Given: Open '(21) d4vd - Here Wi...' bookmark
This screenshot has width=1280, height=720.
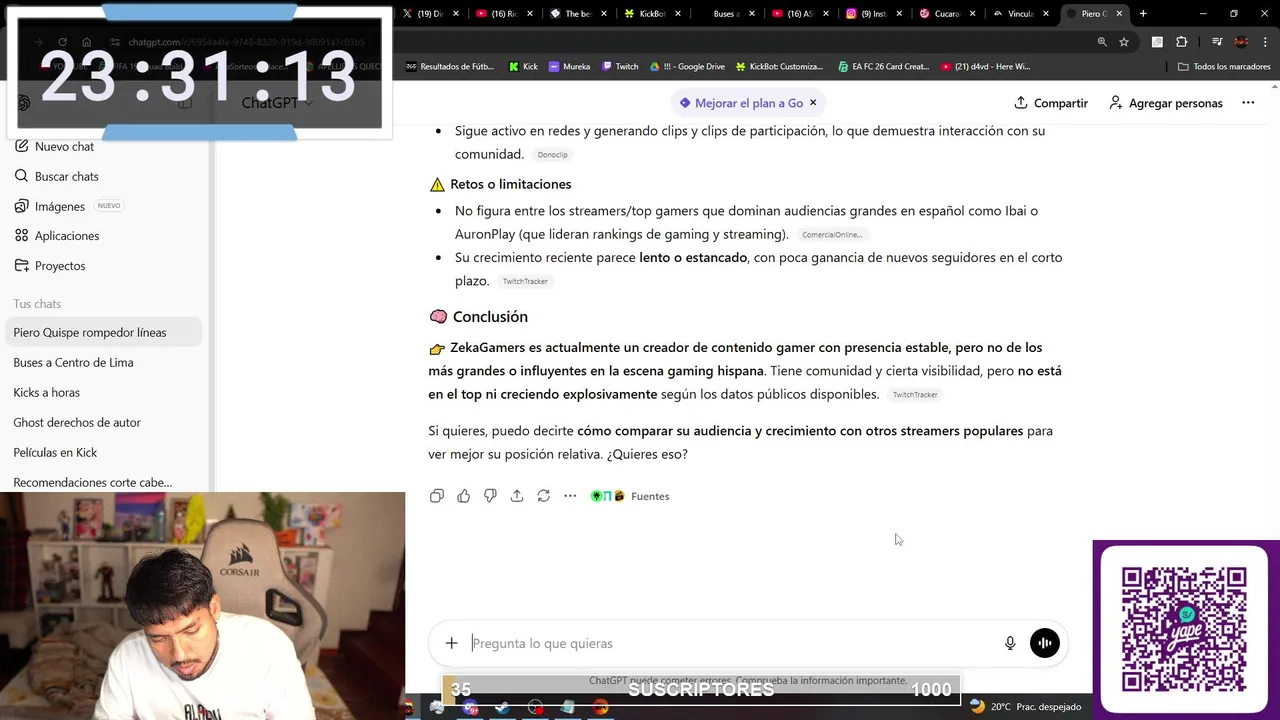Looking at the screenshot, I should [x=985, y=67].
